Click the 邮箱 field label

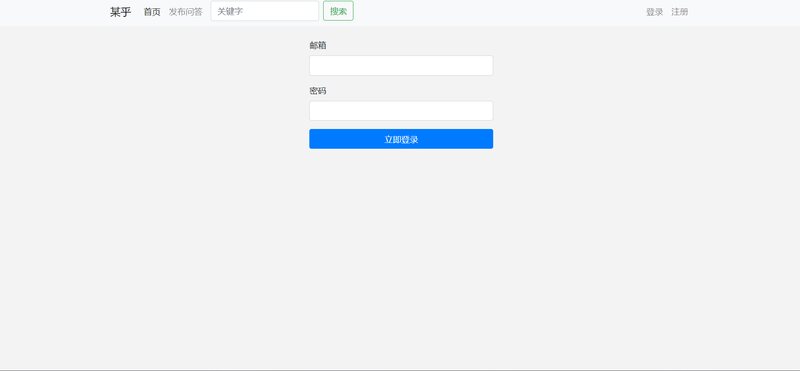(x=318, y=45)
